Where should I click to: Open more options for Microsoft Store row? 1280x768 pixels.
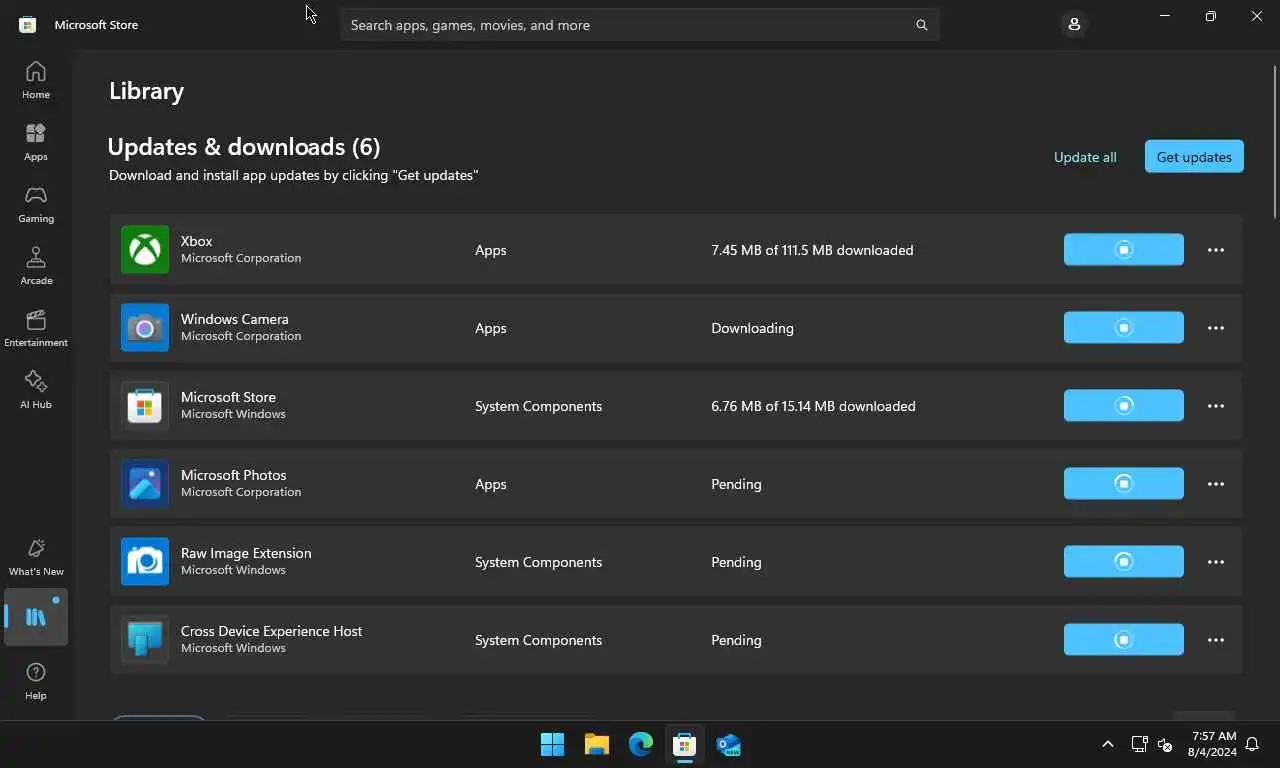[x=1216, y=406]
